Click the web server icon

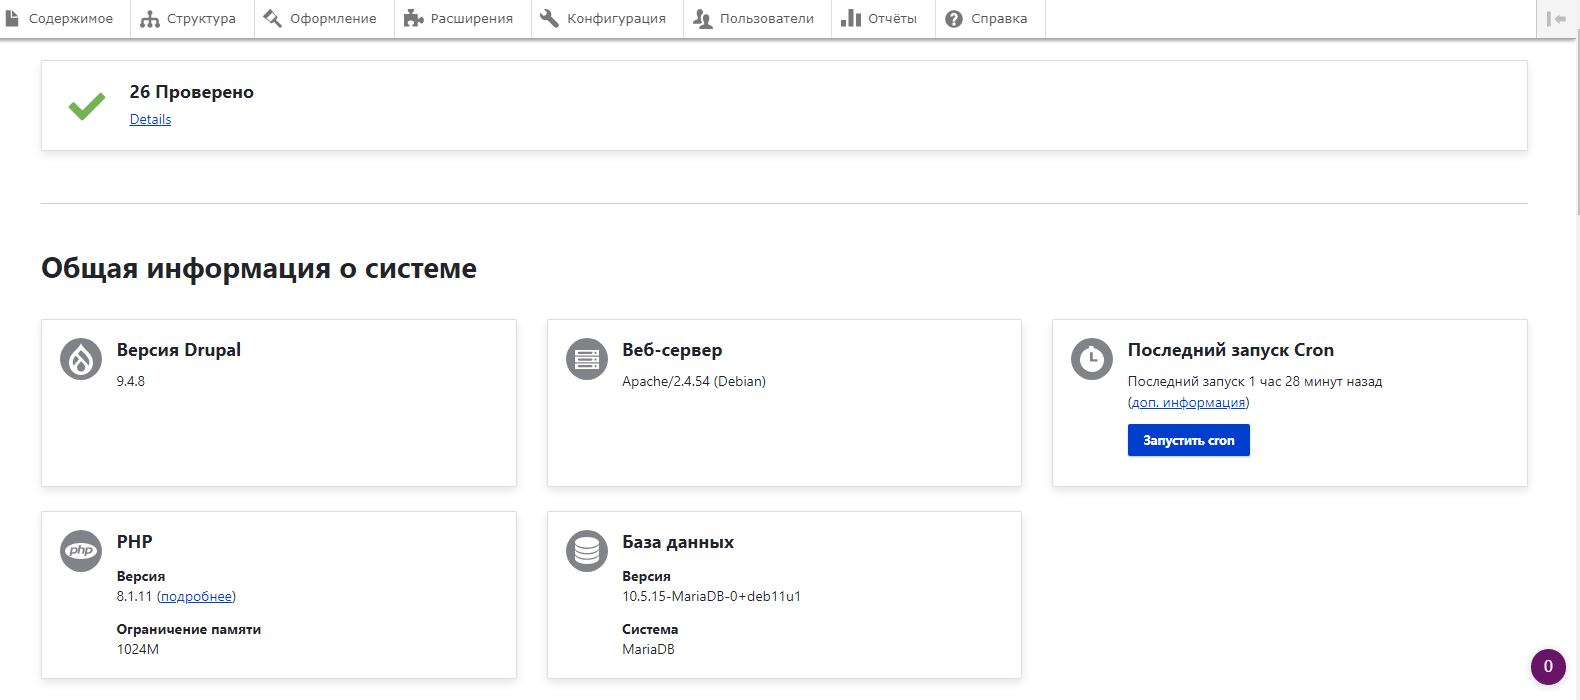(x=587, y=359)
